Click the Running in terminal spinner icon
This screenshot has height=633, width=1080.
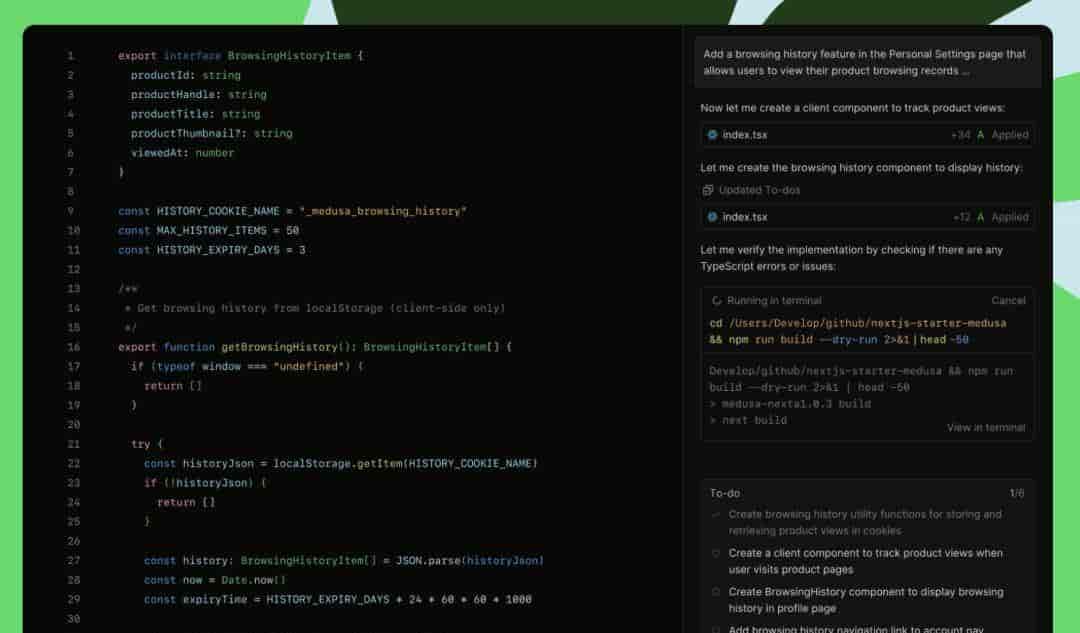pos(716,300)
